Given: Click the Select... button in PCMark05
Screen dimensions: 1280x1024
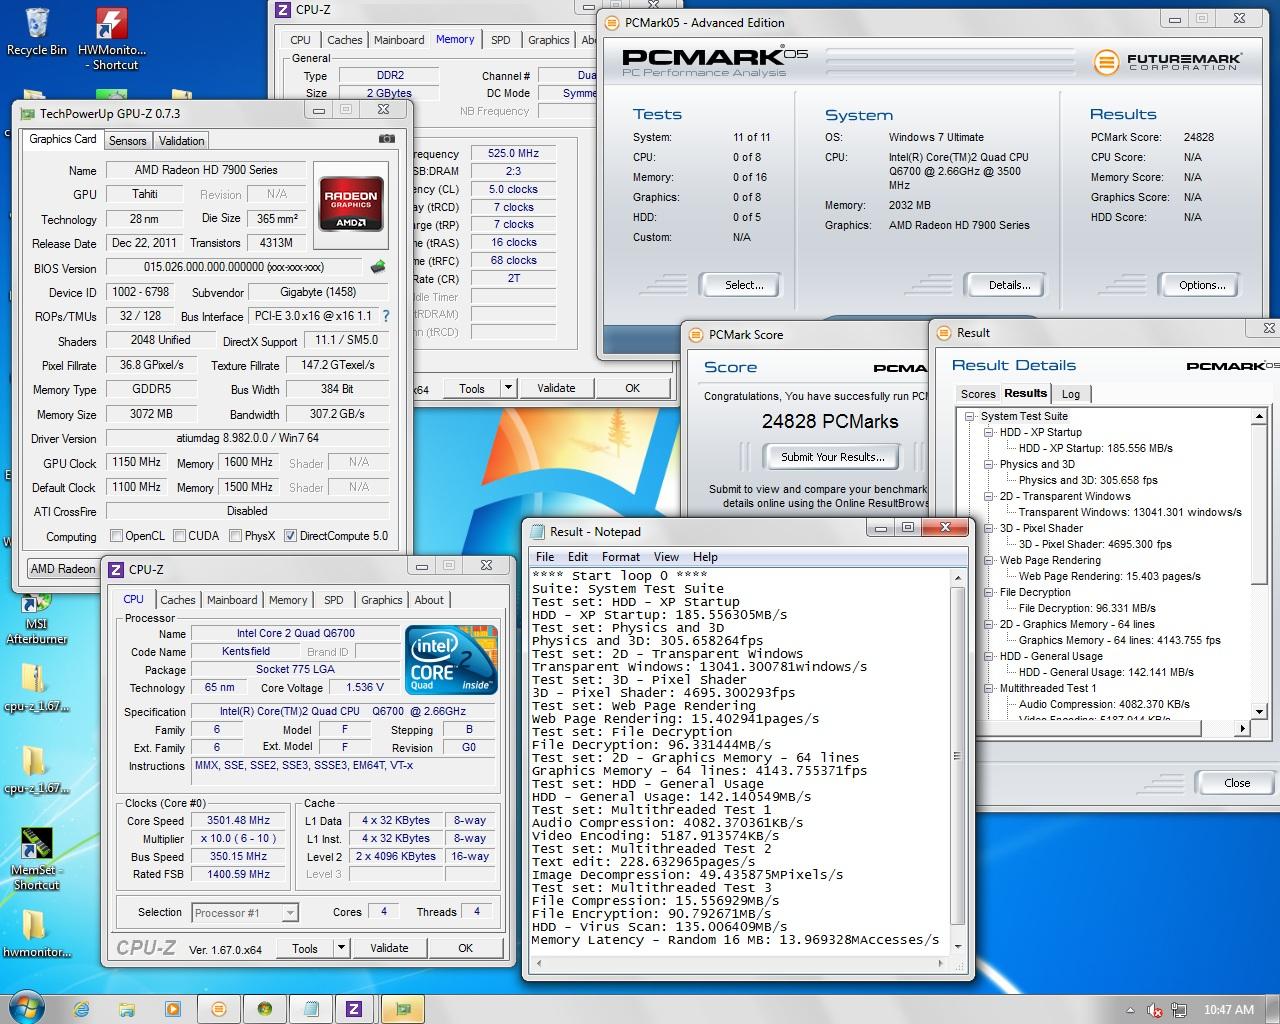Looking at the screenshot, I should click(x=744, y=285).
